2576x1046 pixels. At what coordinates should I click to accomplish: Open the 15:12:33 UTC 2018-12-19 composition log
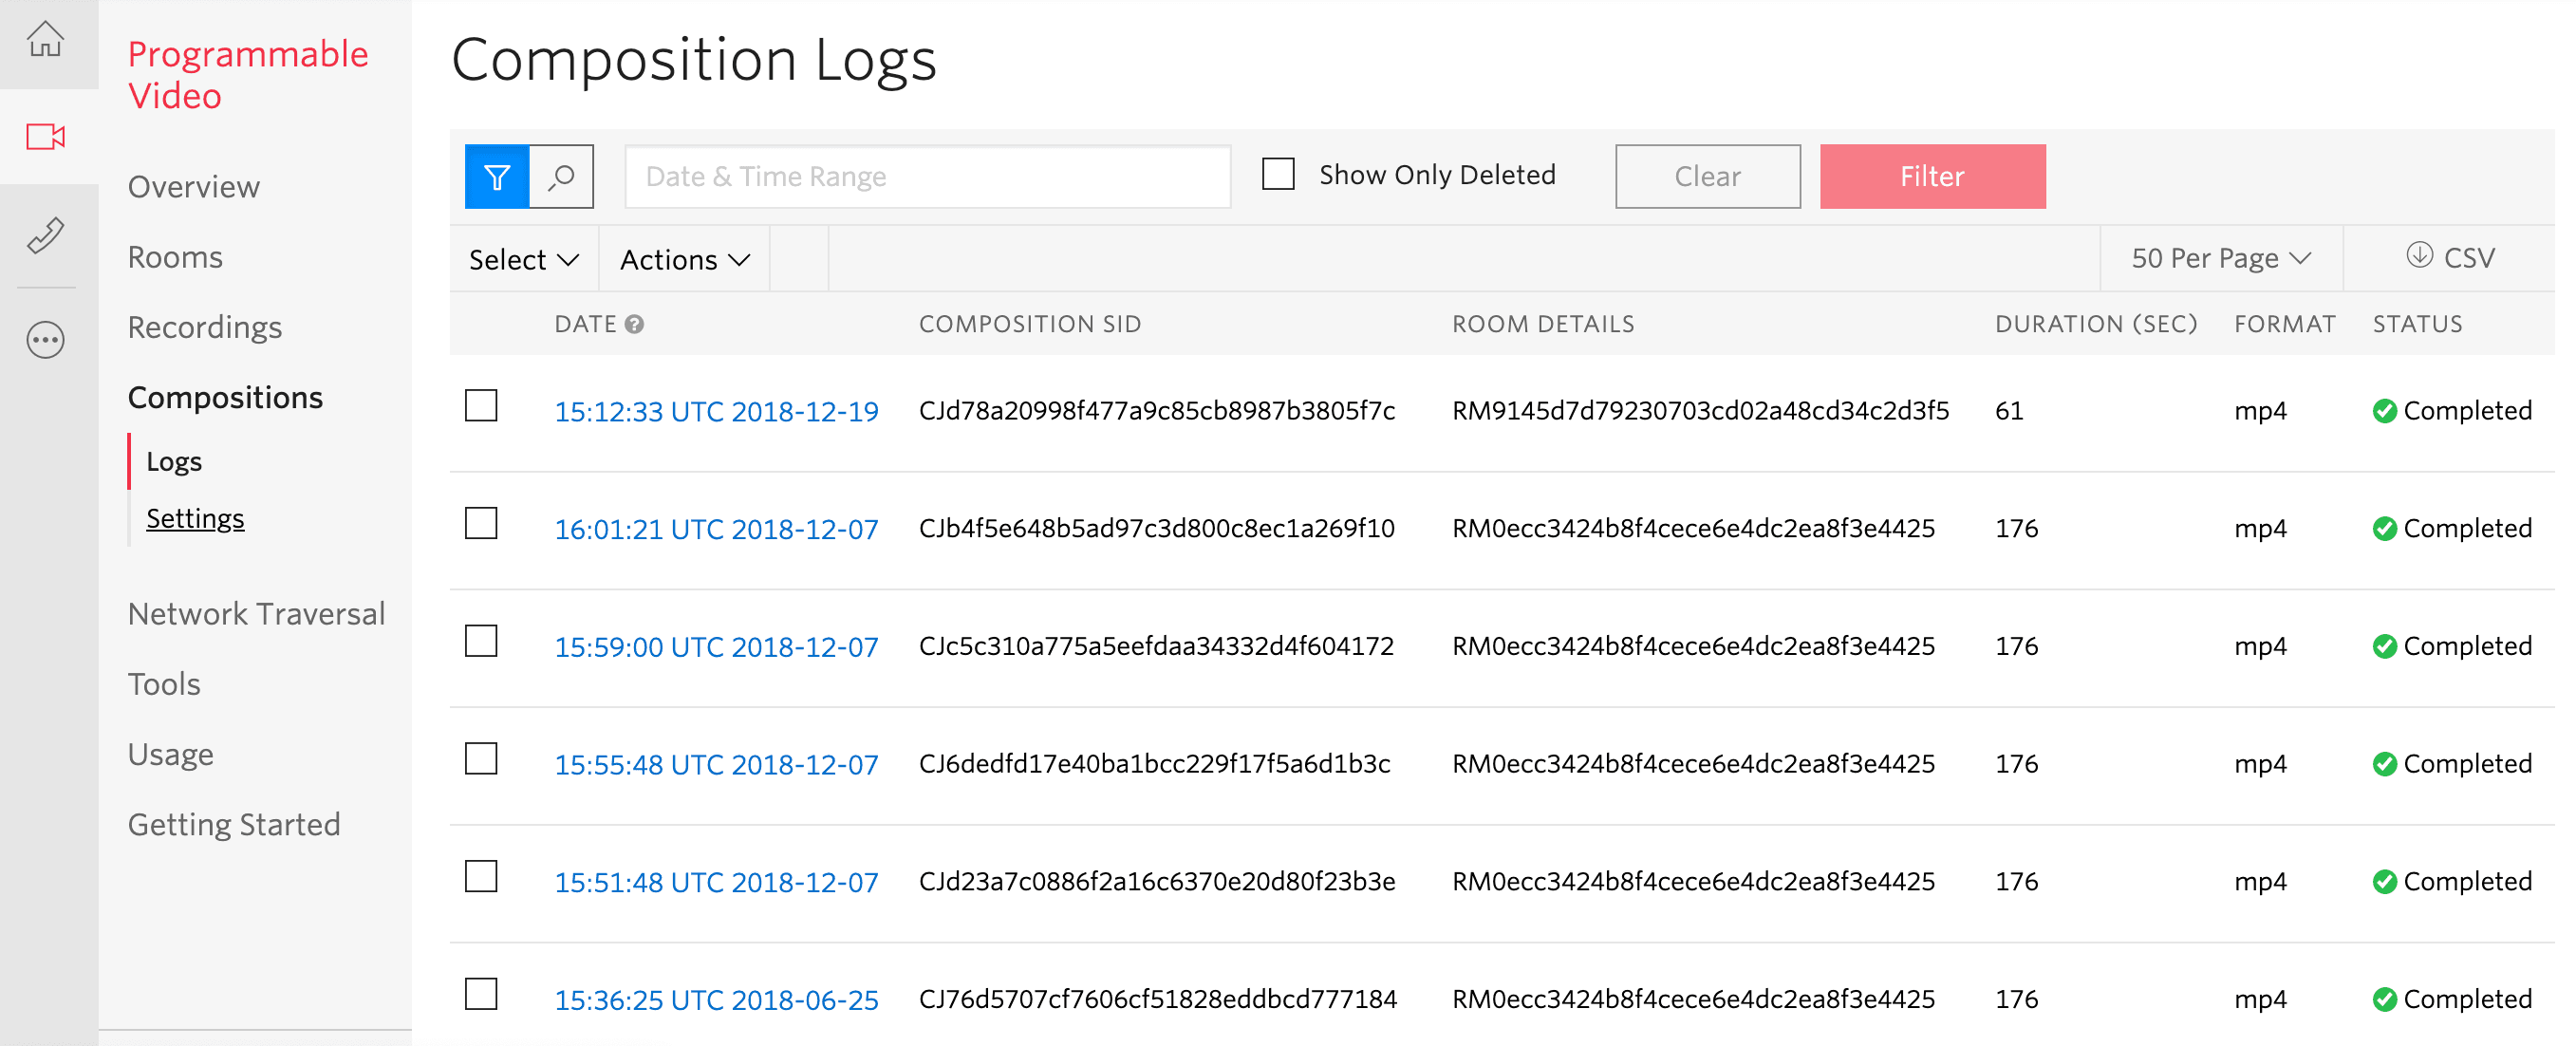(x=716, y=410)
